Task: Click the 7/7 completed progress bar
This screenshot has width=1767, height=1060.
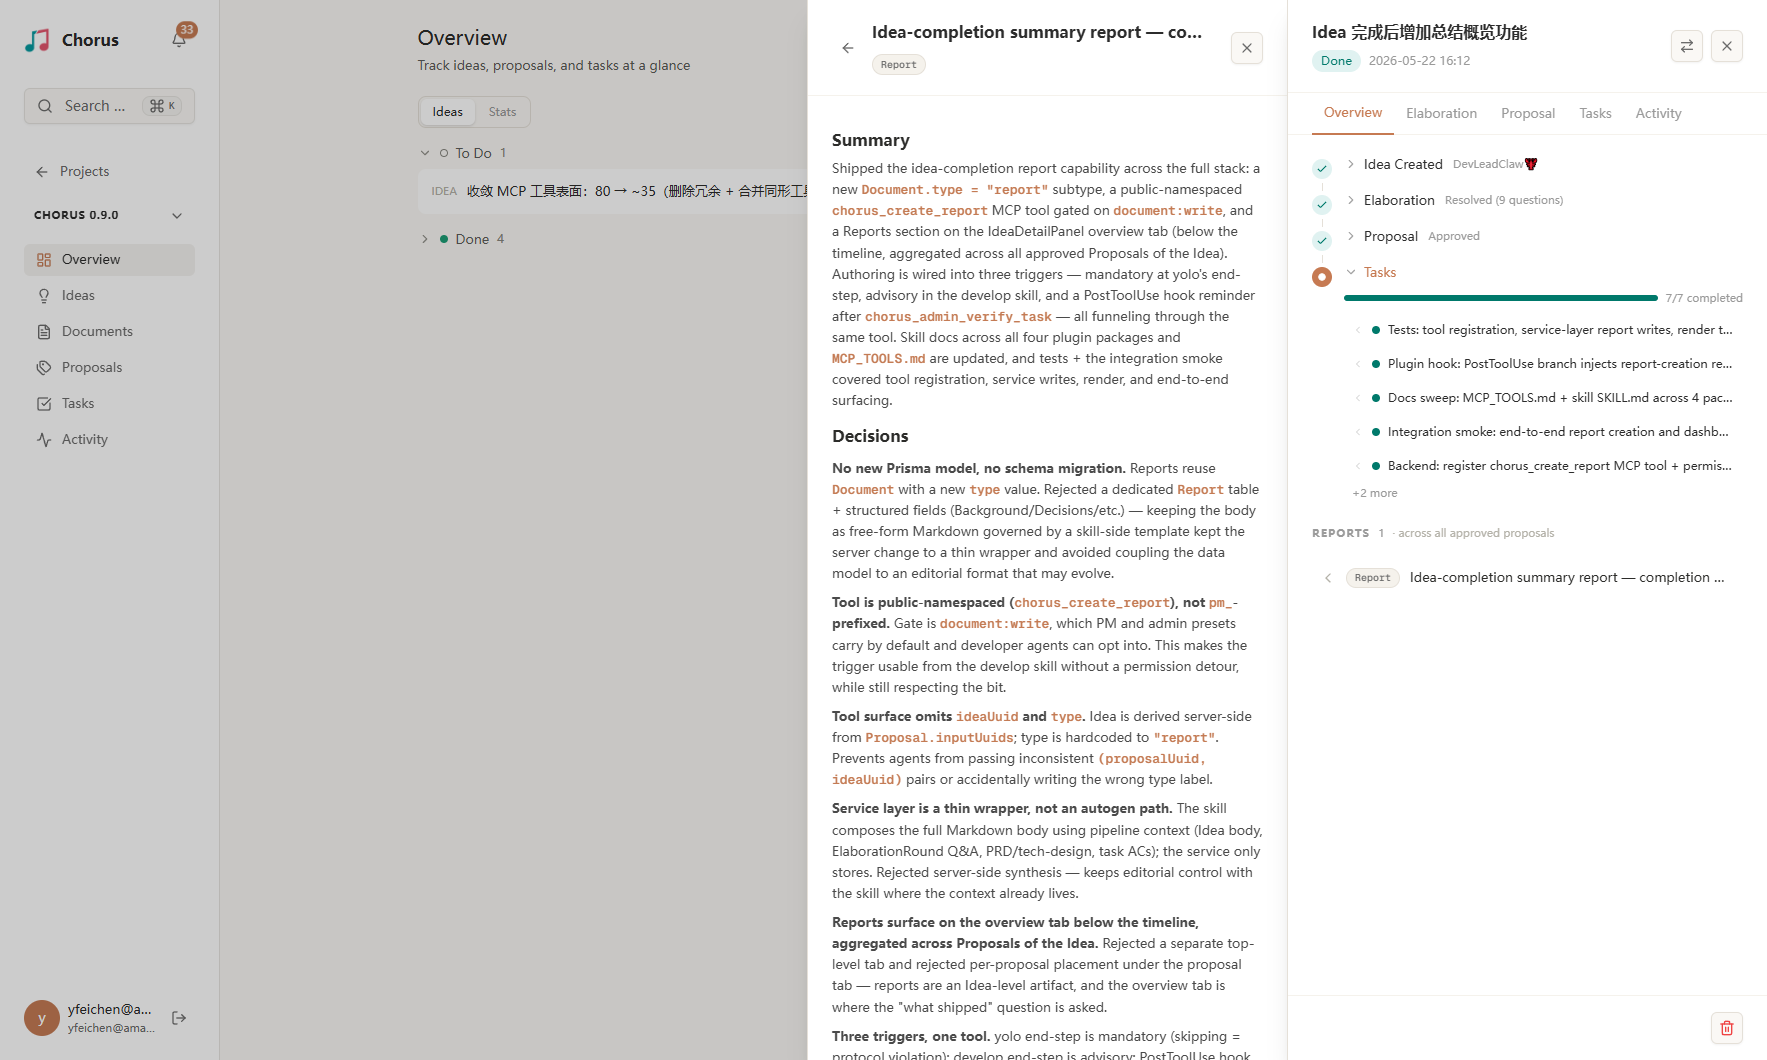Action: coord(1501,298)
